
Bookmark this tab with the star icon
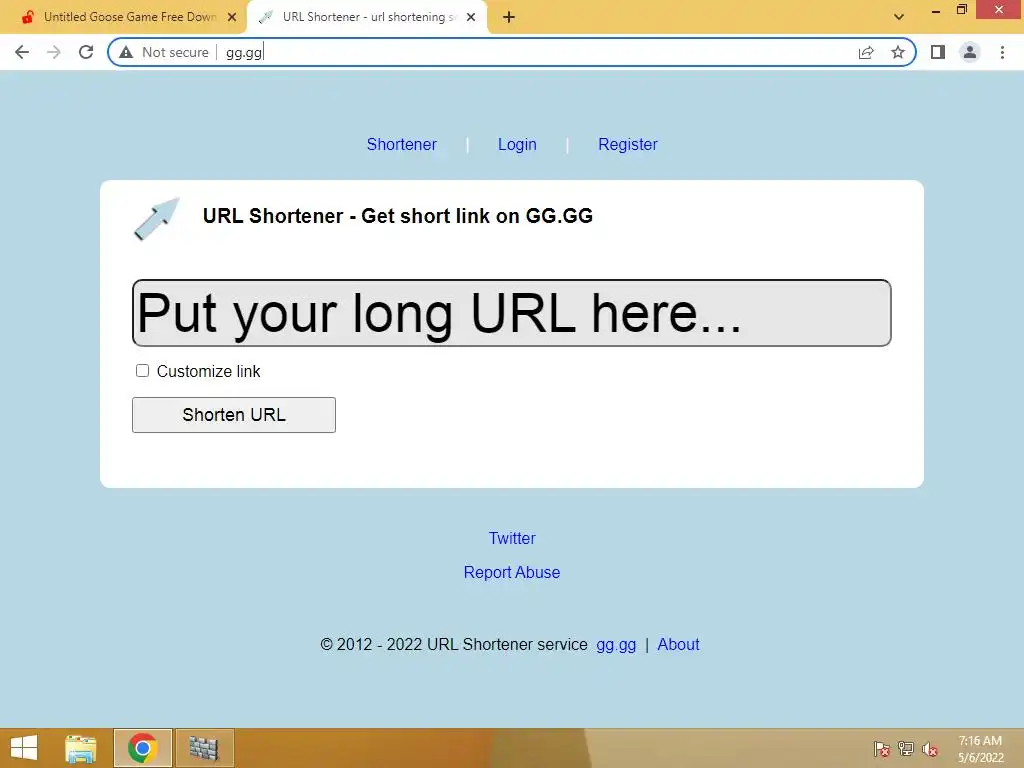pyautogui.click(x=898, y=52)
